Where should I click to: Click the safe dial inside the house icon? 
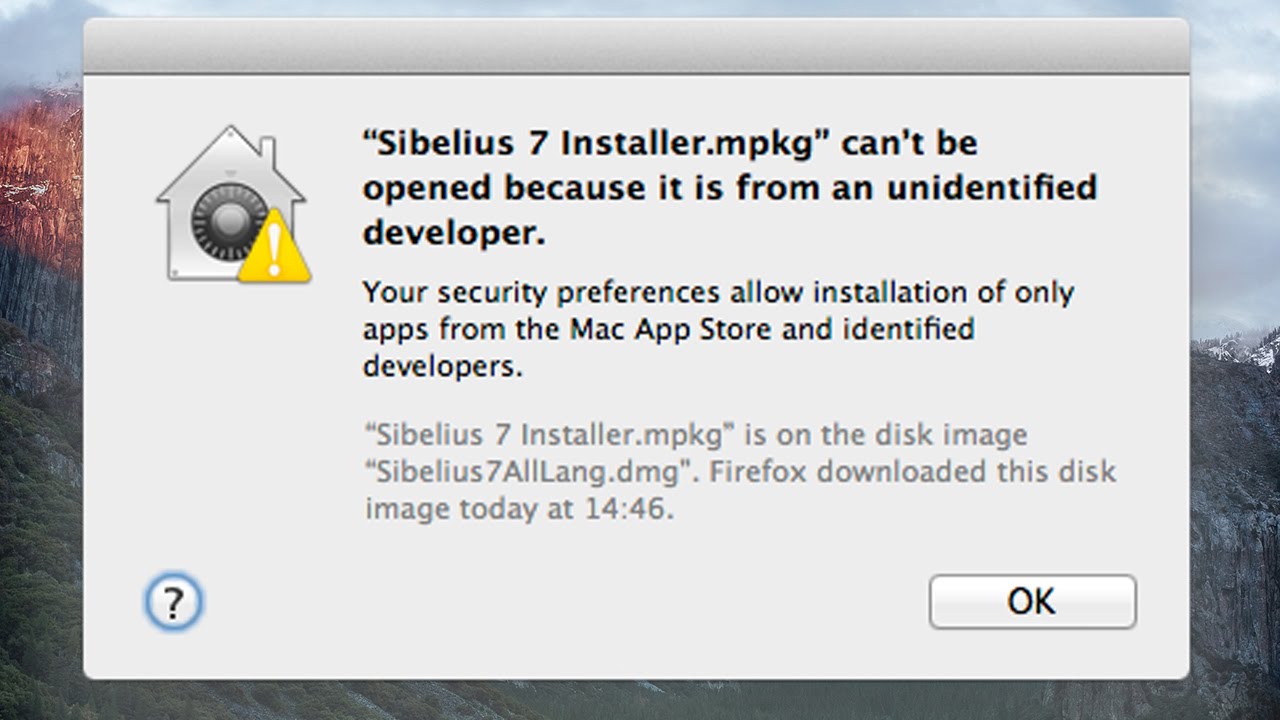[228, 220]
